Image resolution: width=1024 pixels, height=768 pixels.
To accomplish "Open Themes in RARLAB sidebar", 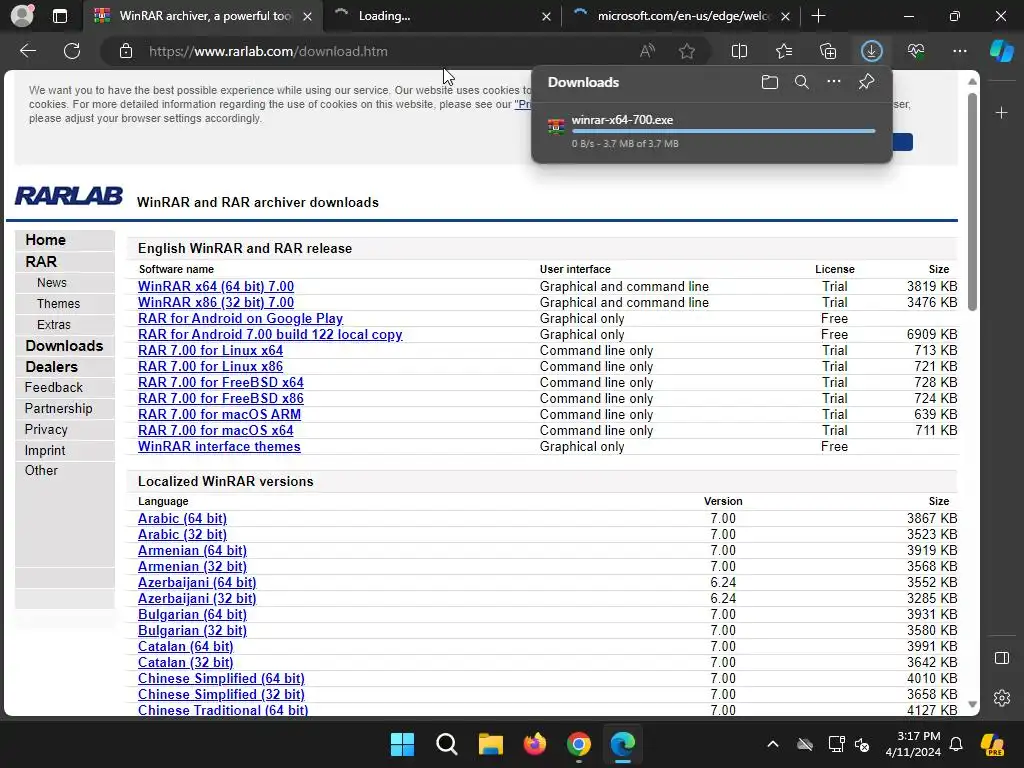I will click(58, 304).
